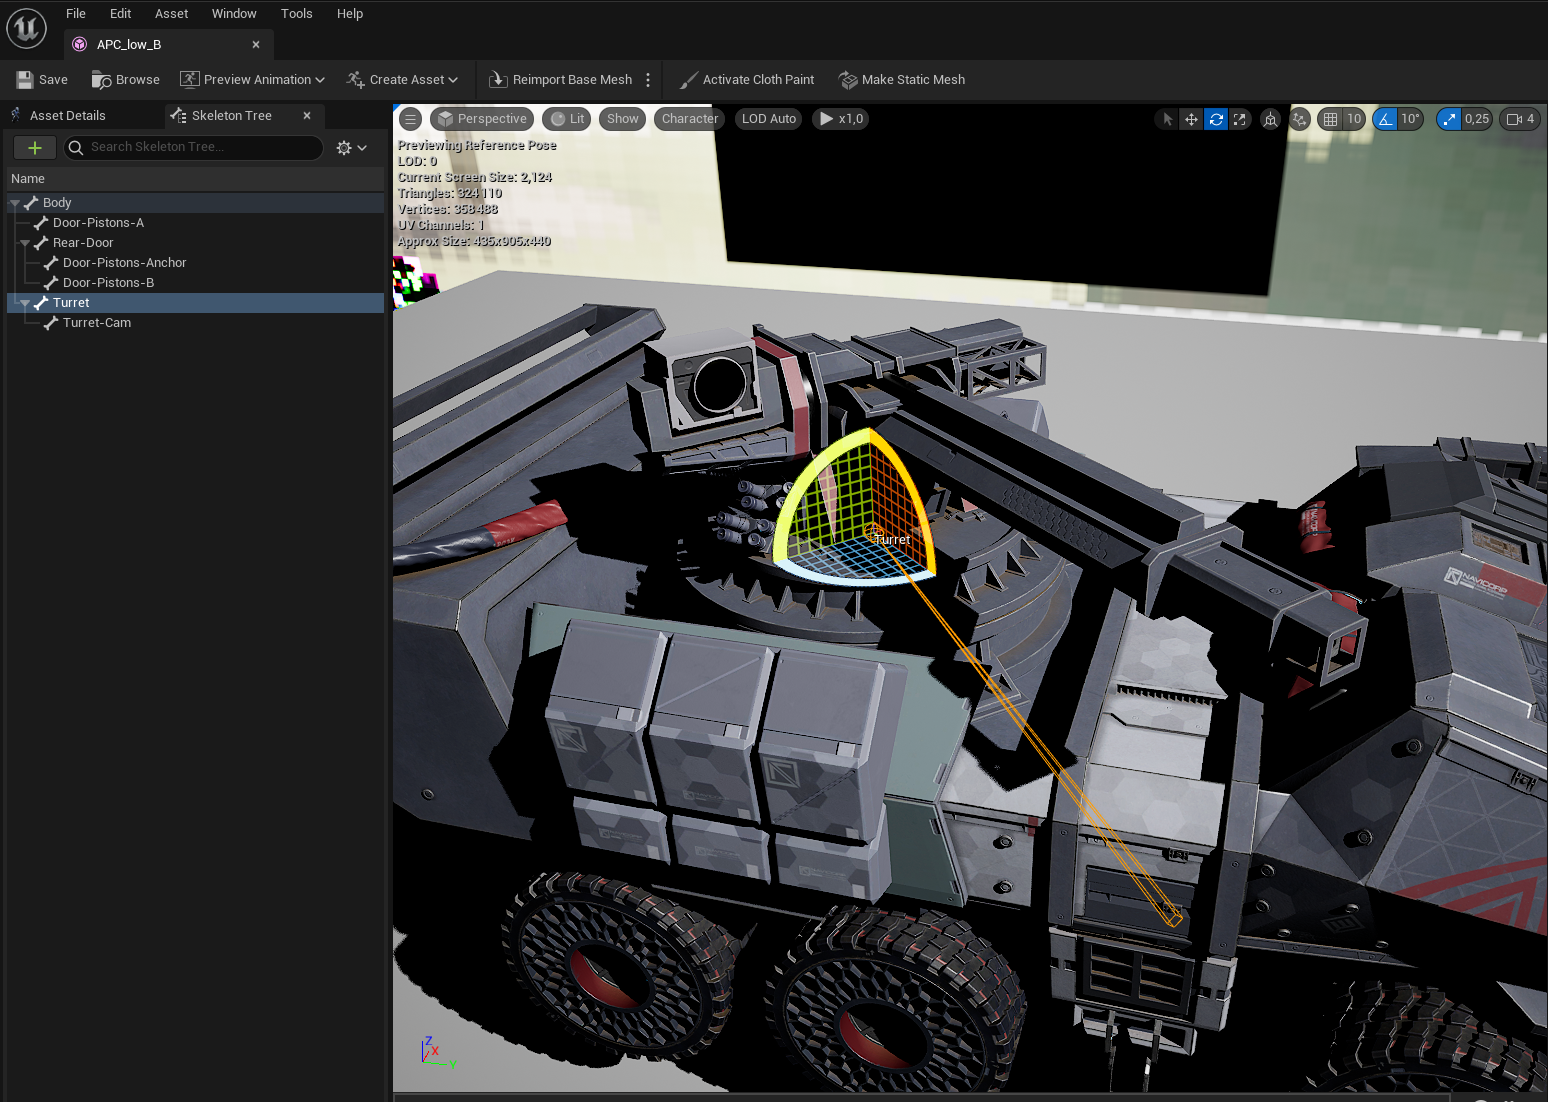Toggle the Rotate gizmo tool
Image resolution: width=1548 pixels, height=1102 pixels.
coord(1216,119)
